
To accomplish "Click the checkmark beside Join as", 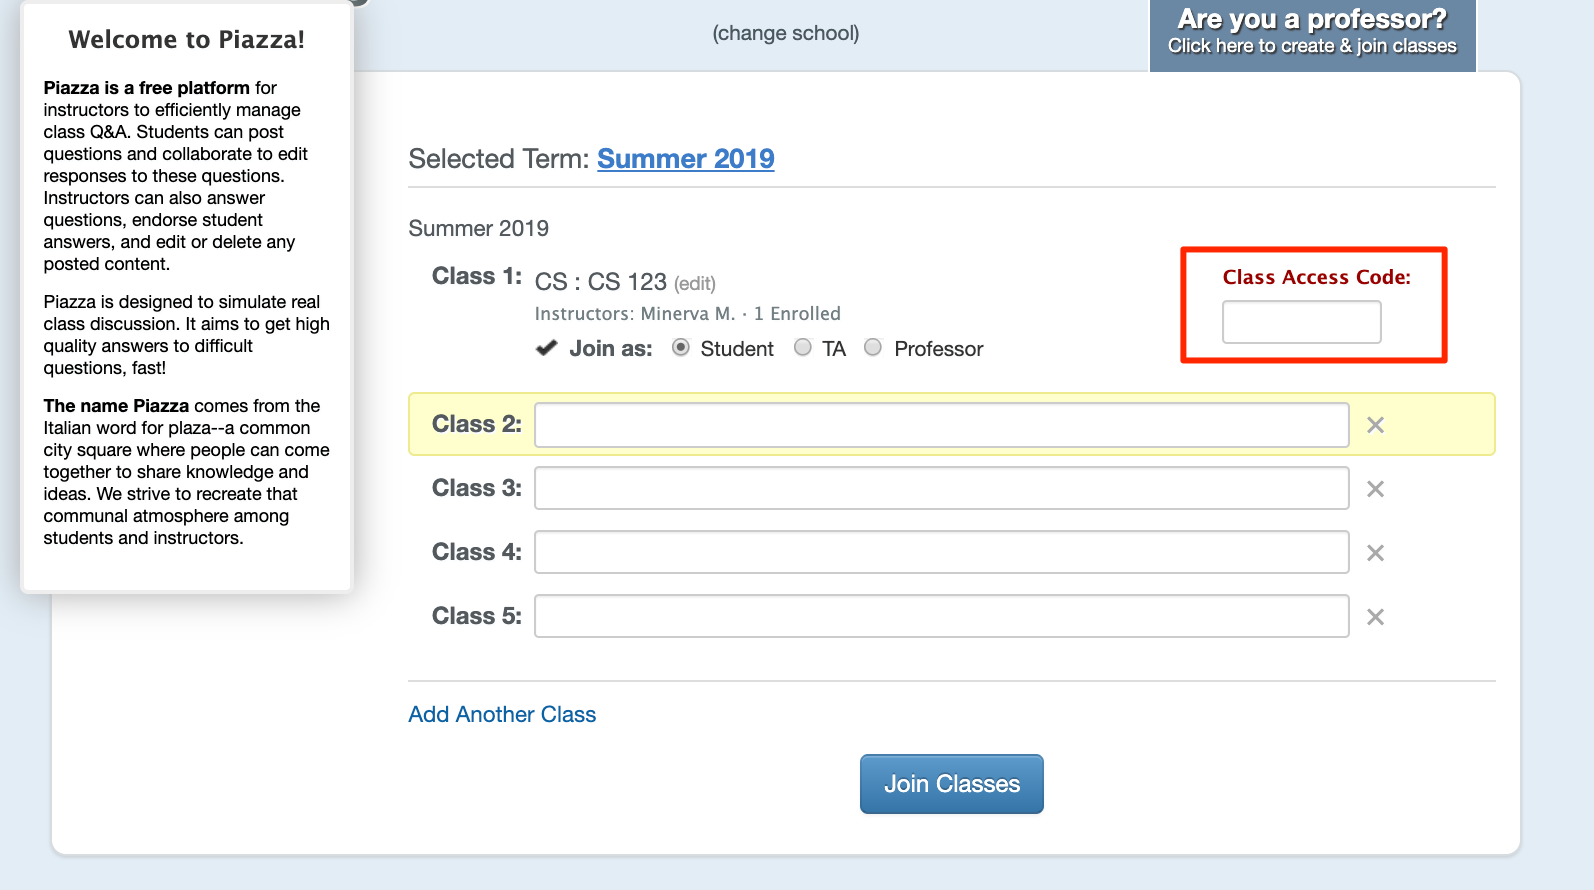I will tap(546, 348).
